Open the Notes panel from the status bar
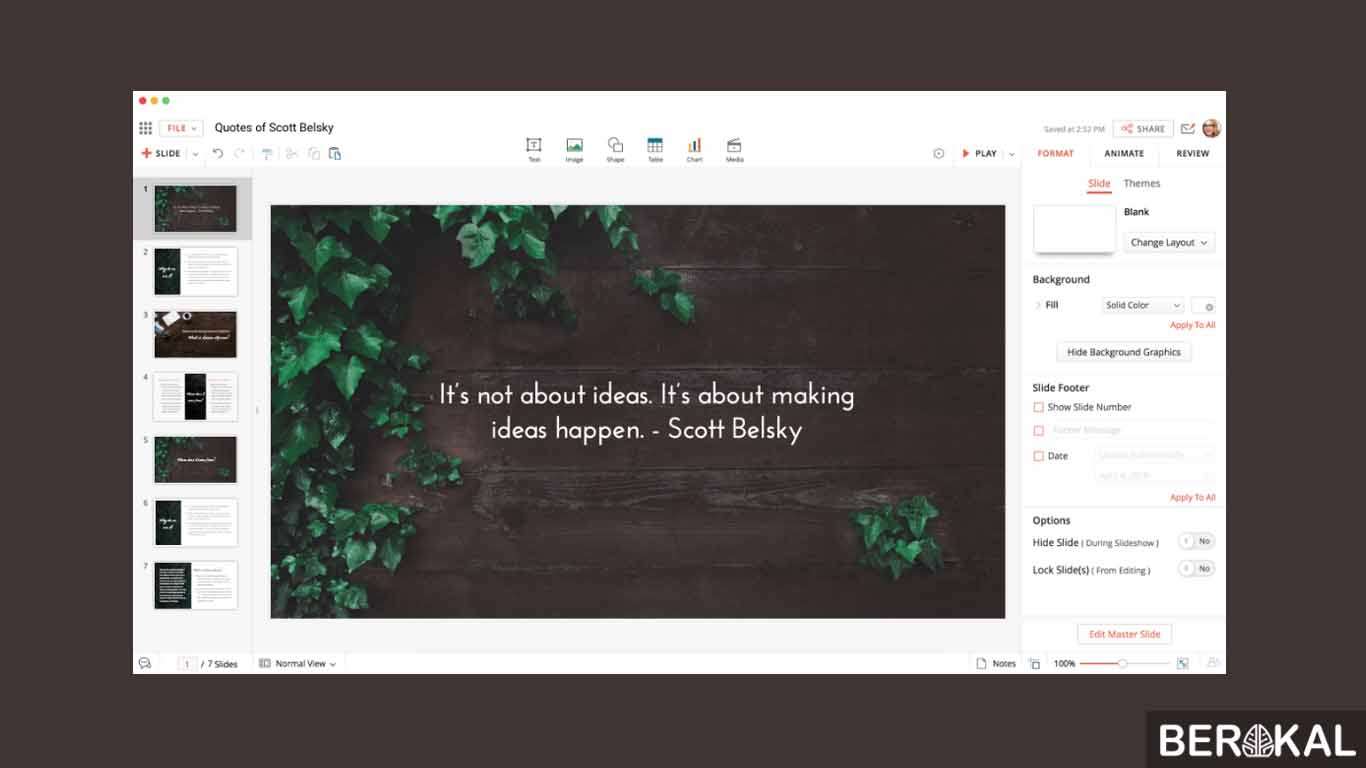Image resolution: width=1366 pixels, height=768 pixels. pyautogui.click(x=996, y=663)
